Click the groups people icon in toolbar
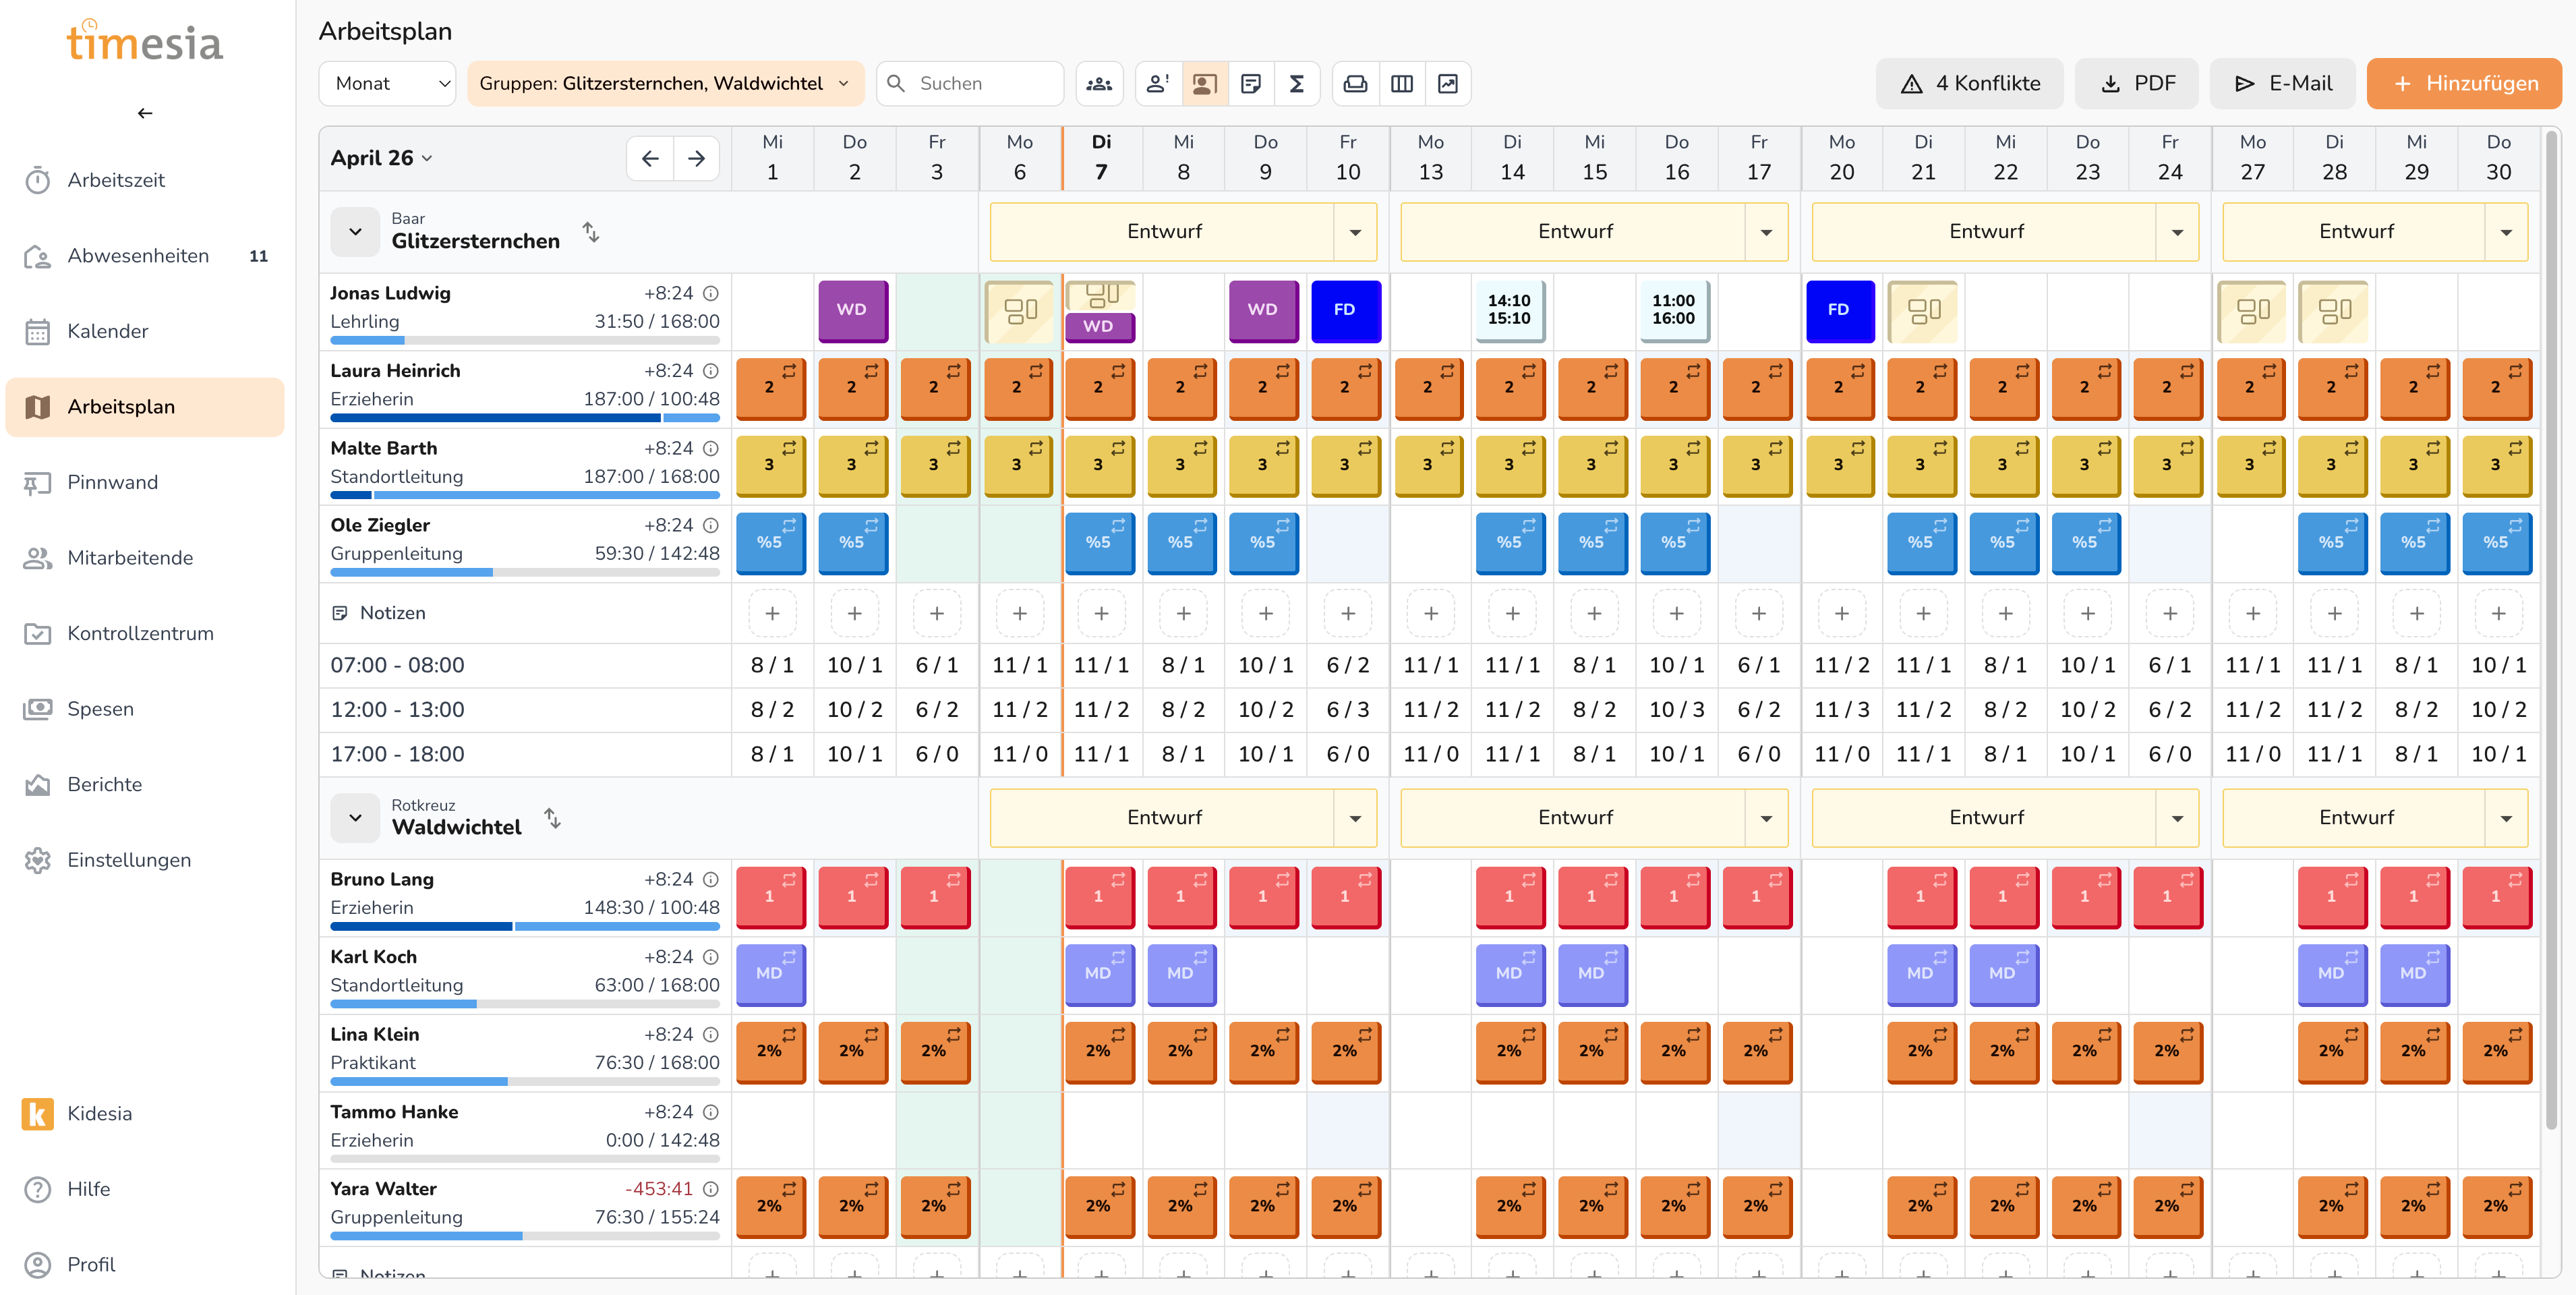2576x1295 pixels. pos(1099,84)
